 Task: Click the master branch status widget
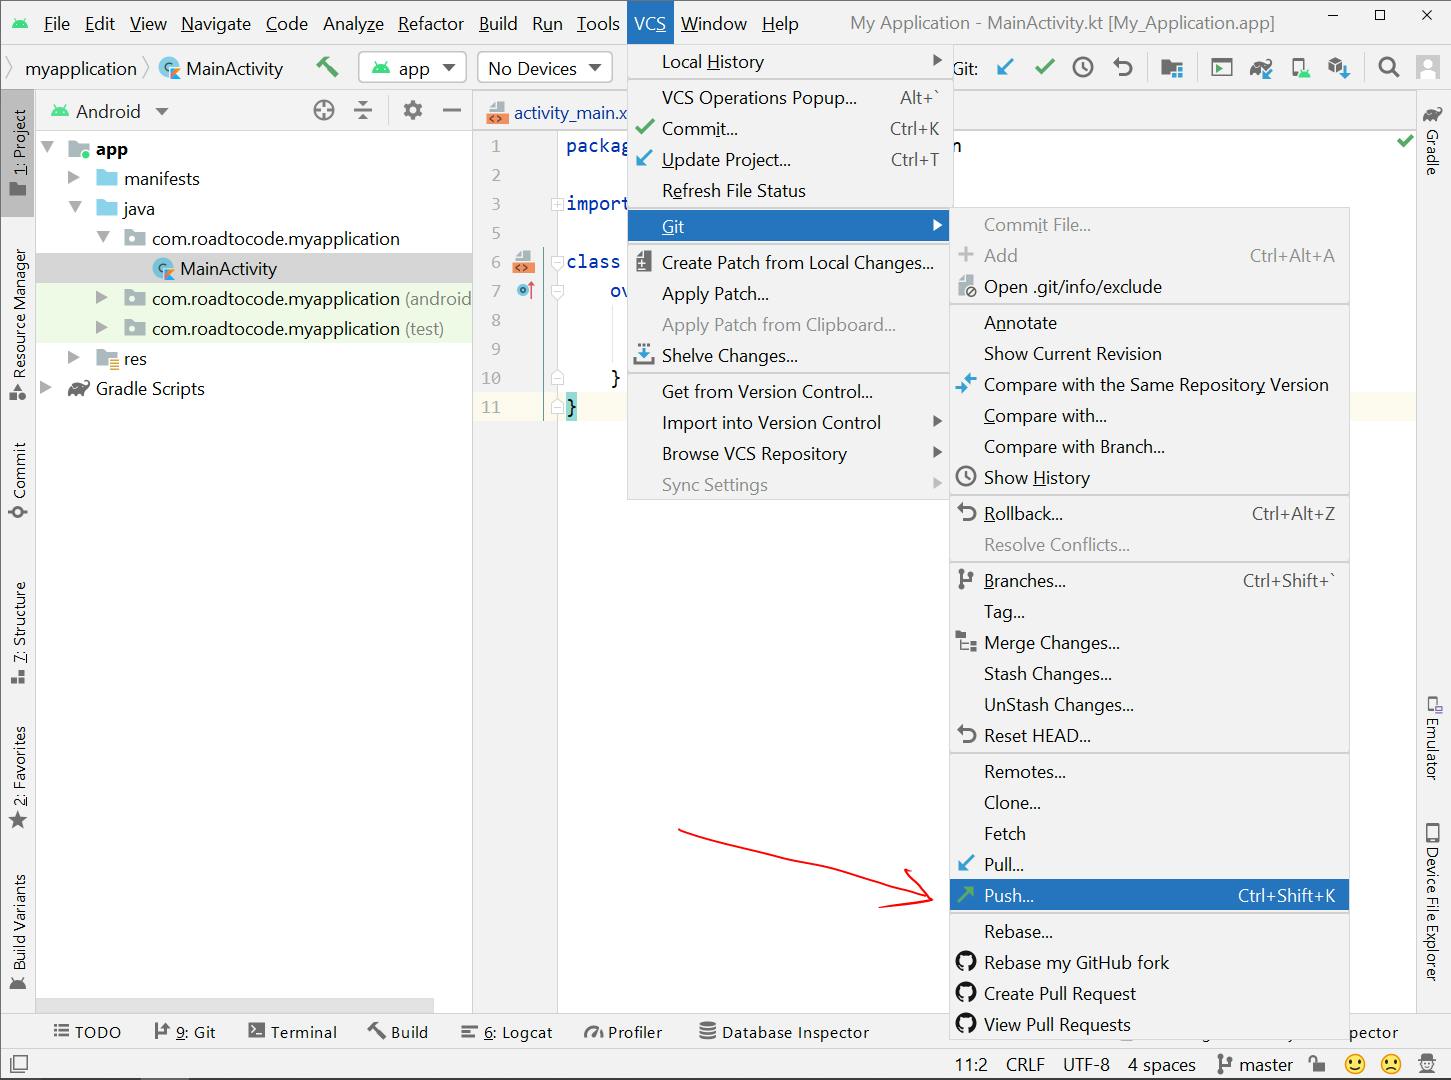(x=1255, y=1064)
